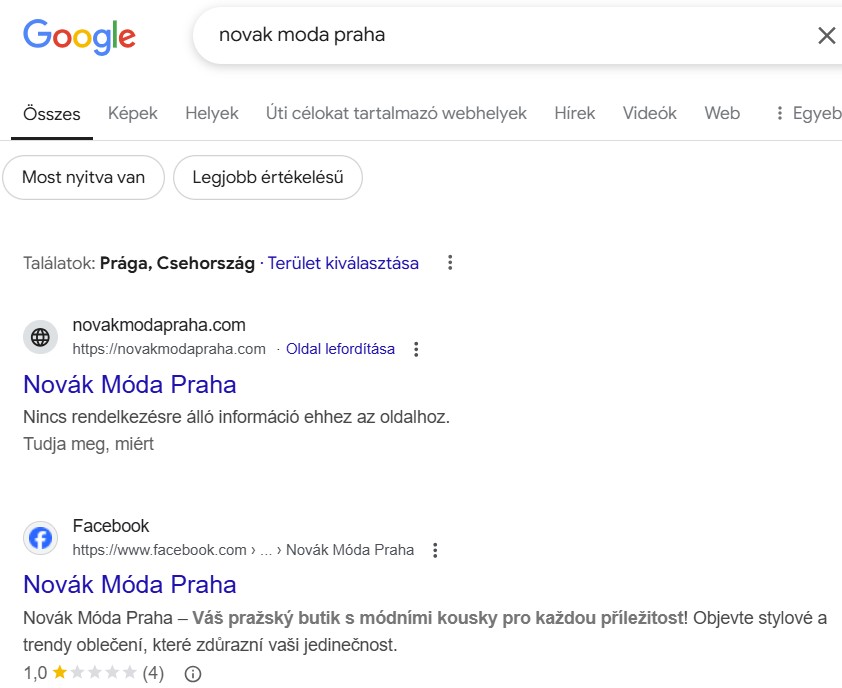This screenshot has width=842, height=688.
Task: Open the Novák Móda Praha Facebook result
Action: (x=130, y=584)
